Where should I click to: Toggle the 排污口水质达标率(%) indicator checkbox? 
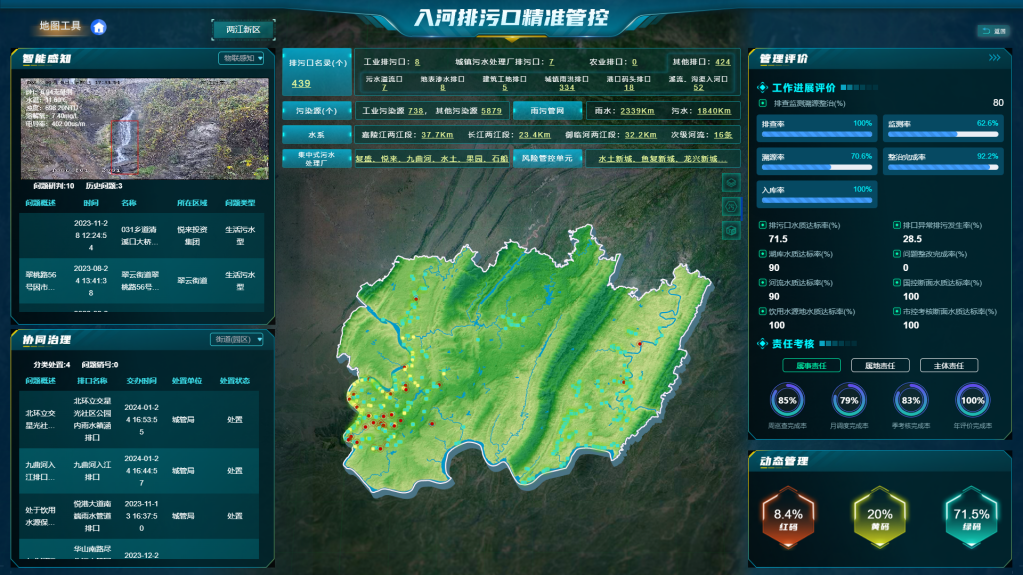[763, 226]
